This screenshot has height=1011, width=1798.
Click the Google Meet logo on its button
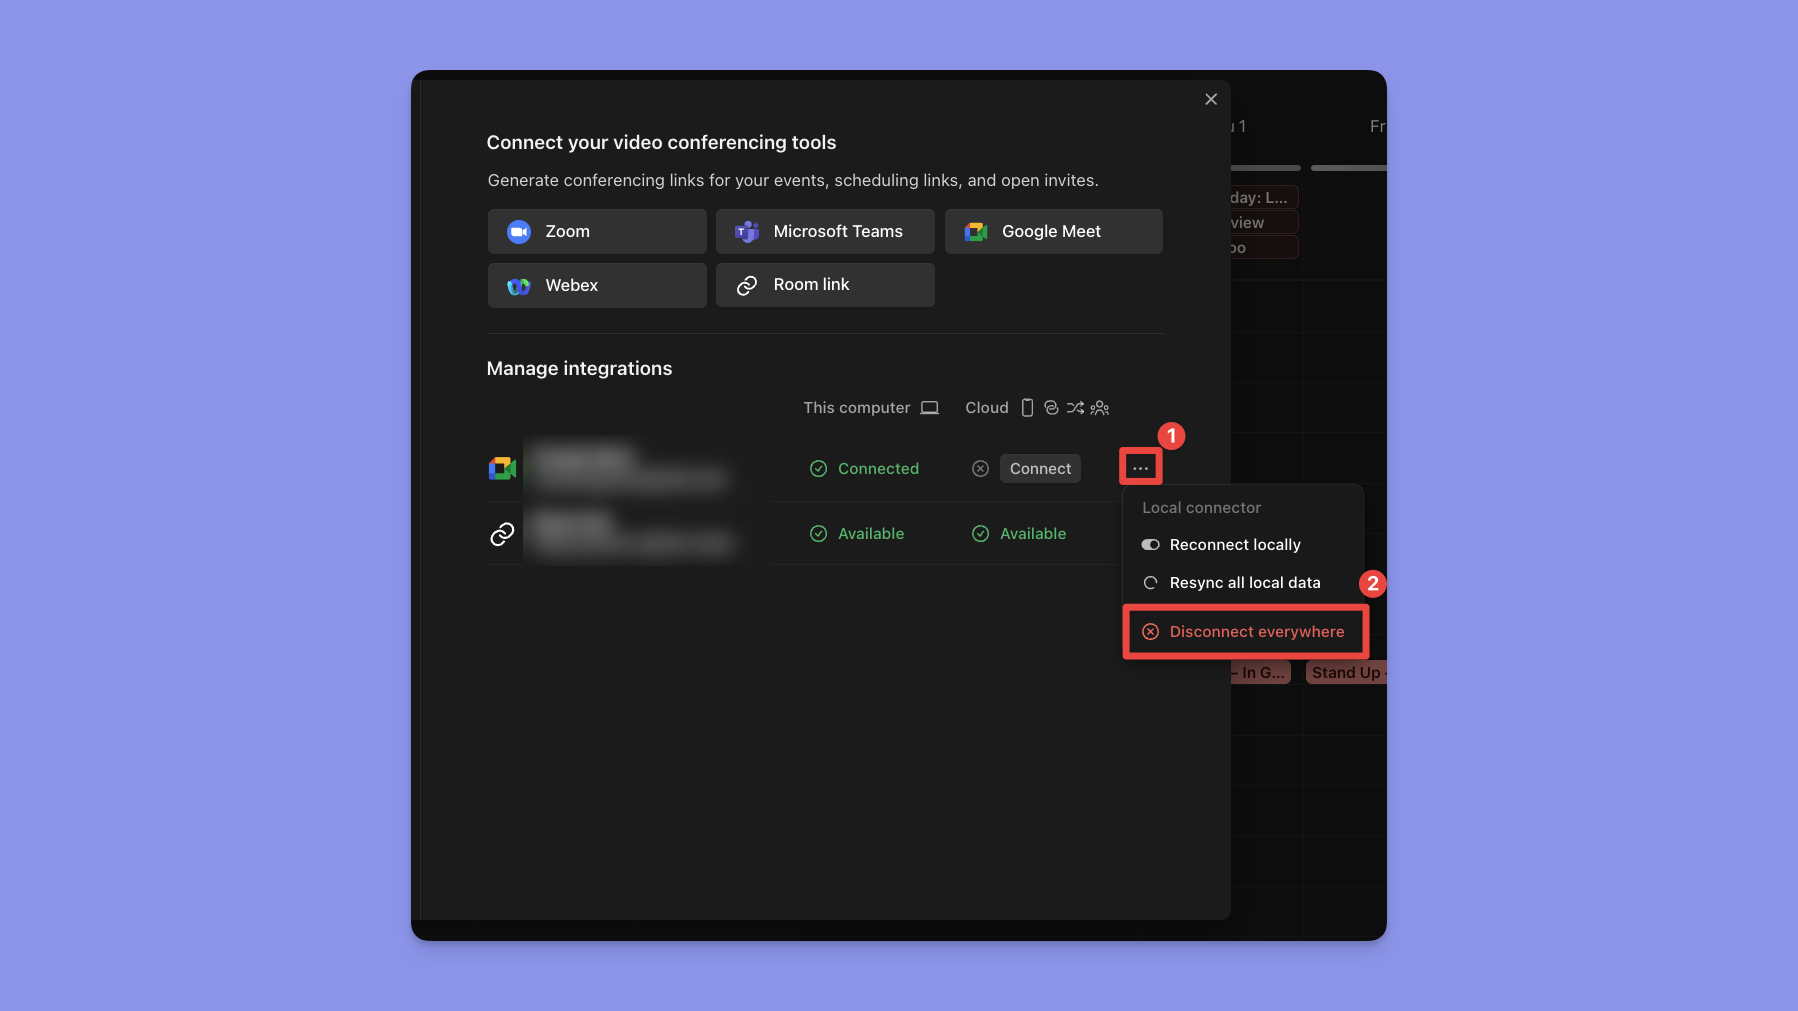(976, 232)
